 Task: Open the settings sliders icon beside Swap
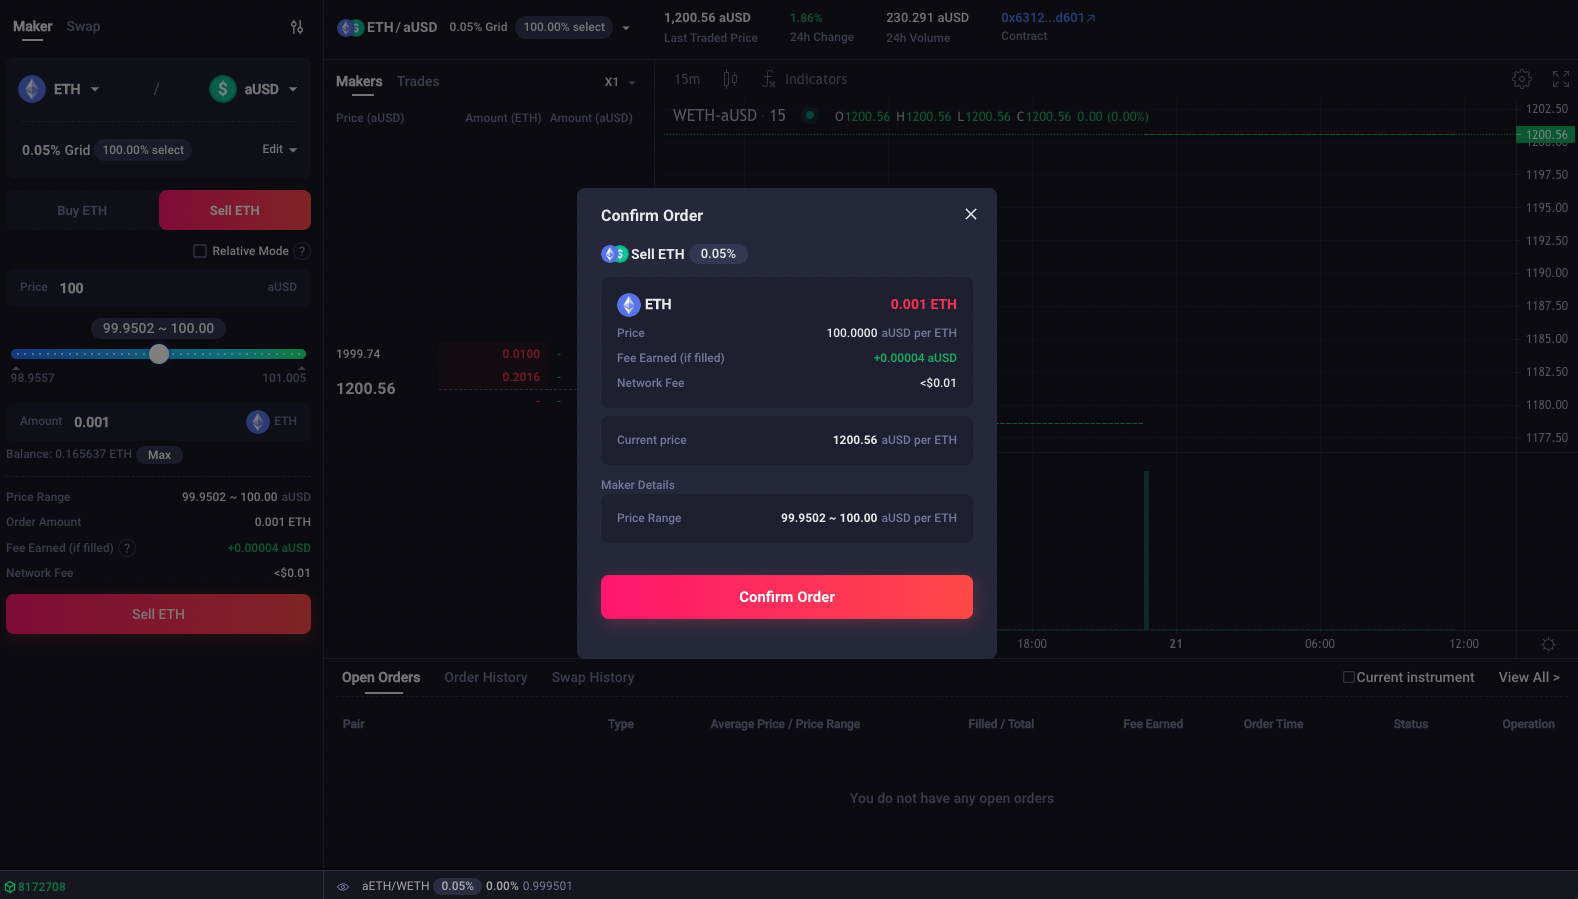pos(297,27)
